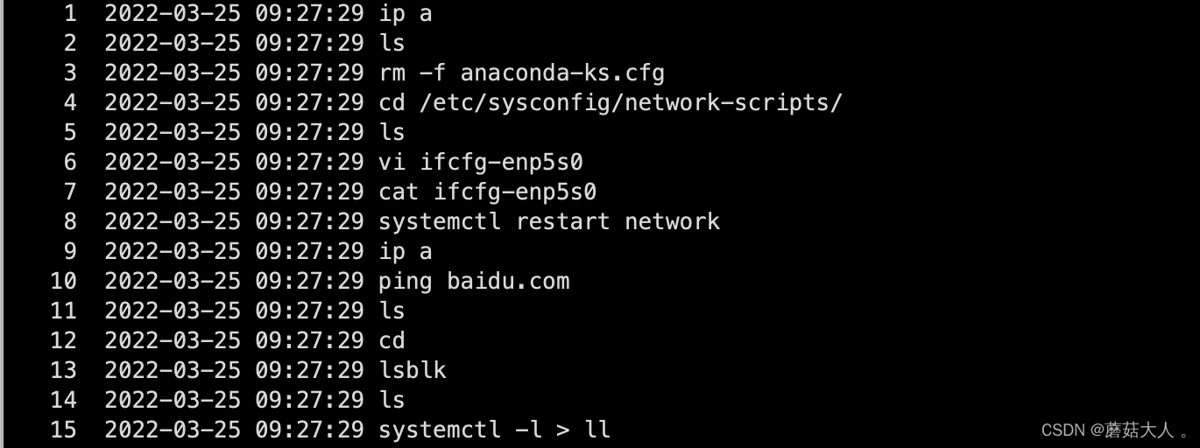Image resolution: width=1200 pixels, height=448 pixels.
Task: Click the 'ls' command on line 5
Action: click(392, 132)
